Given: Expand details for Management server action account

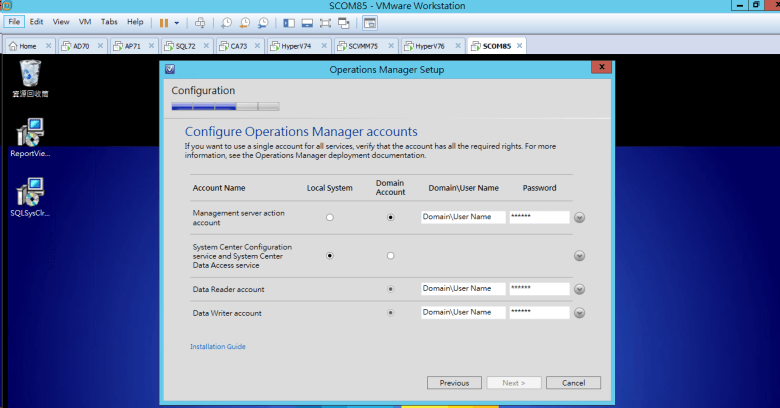Looking at the screenshot, I should point(579,217).
